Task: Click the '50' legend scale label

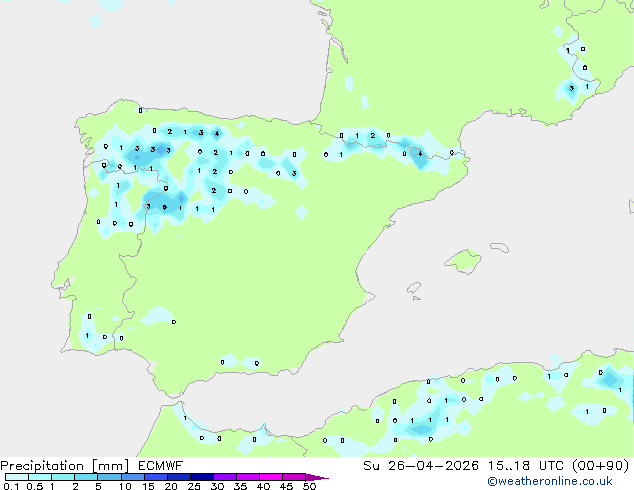Action: tap(309, 486)
